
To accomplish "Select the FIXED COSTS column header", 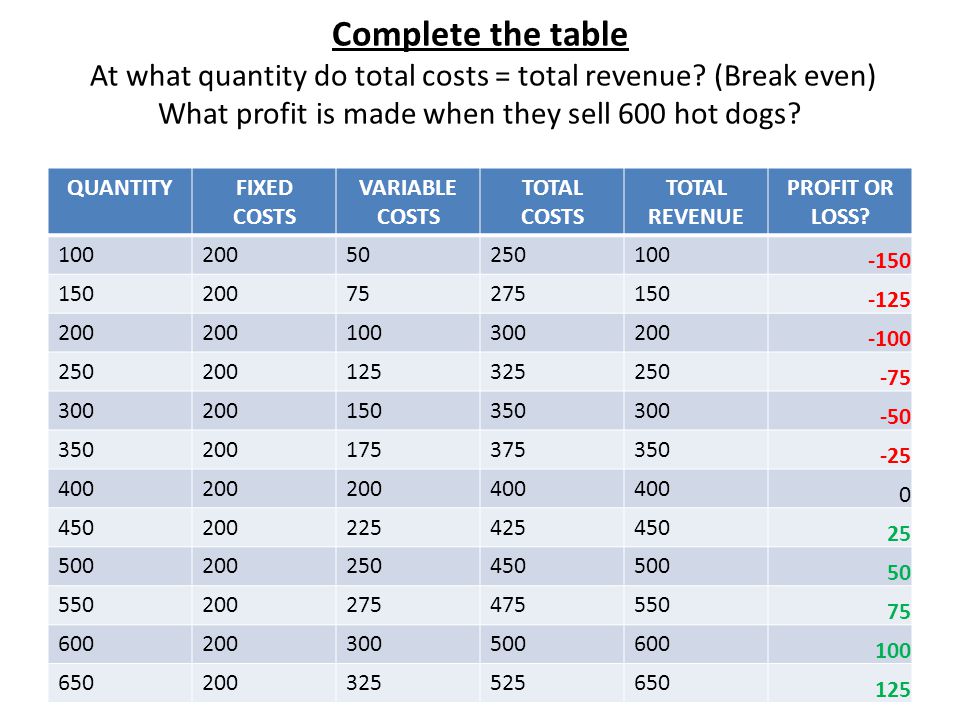I will 264,201.
